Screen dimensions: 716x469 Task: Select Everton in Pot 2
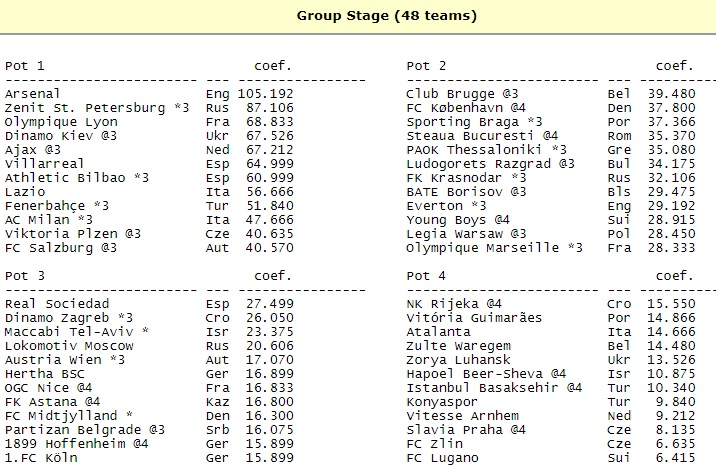coord(434,206)
